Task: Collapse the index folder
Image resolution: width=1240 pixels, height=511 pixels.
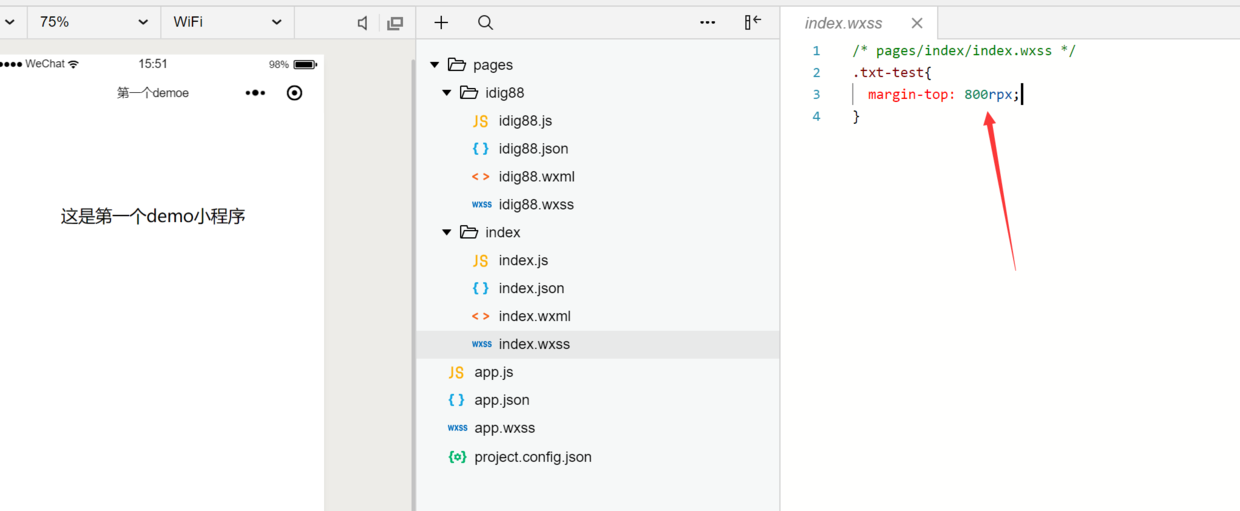Action: (x=447, y=233)
